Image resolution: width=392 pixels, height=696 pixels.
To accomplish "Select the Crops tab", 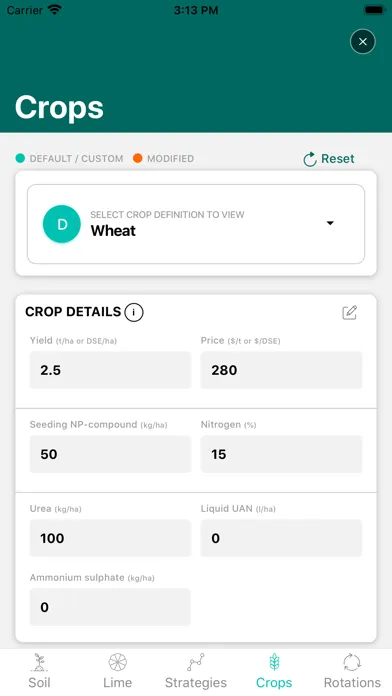I will pyautogui.click(x=274, y=671).
